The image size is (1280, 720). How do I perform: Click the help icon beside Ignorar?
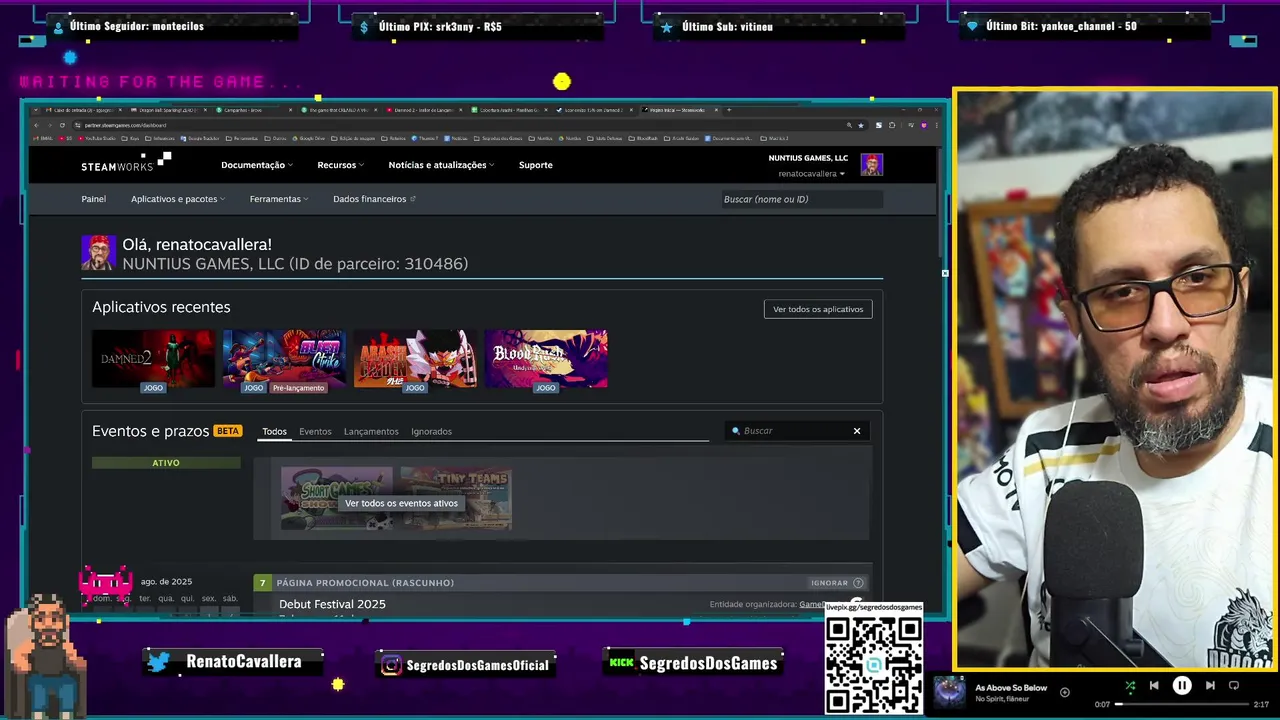coord(858,583)
